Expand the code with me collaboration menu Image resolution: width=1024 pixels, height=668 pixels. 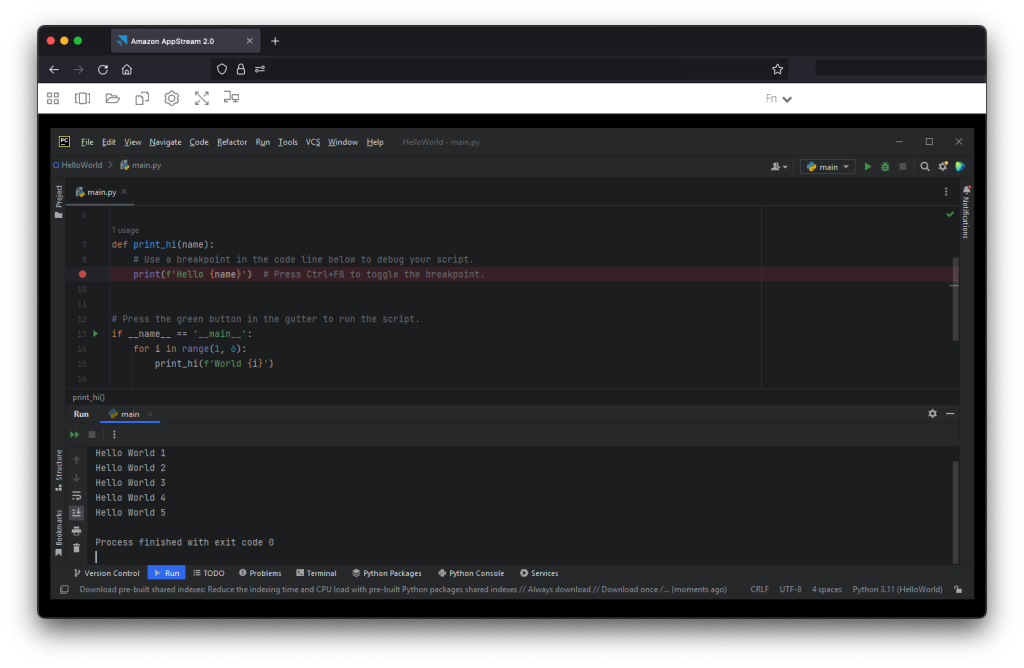click(x=778, y=166)
